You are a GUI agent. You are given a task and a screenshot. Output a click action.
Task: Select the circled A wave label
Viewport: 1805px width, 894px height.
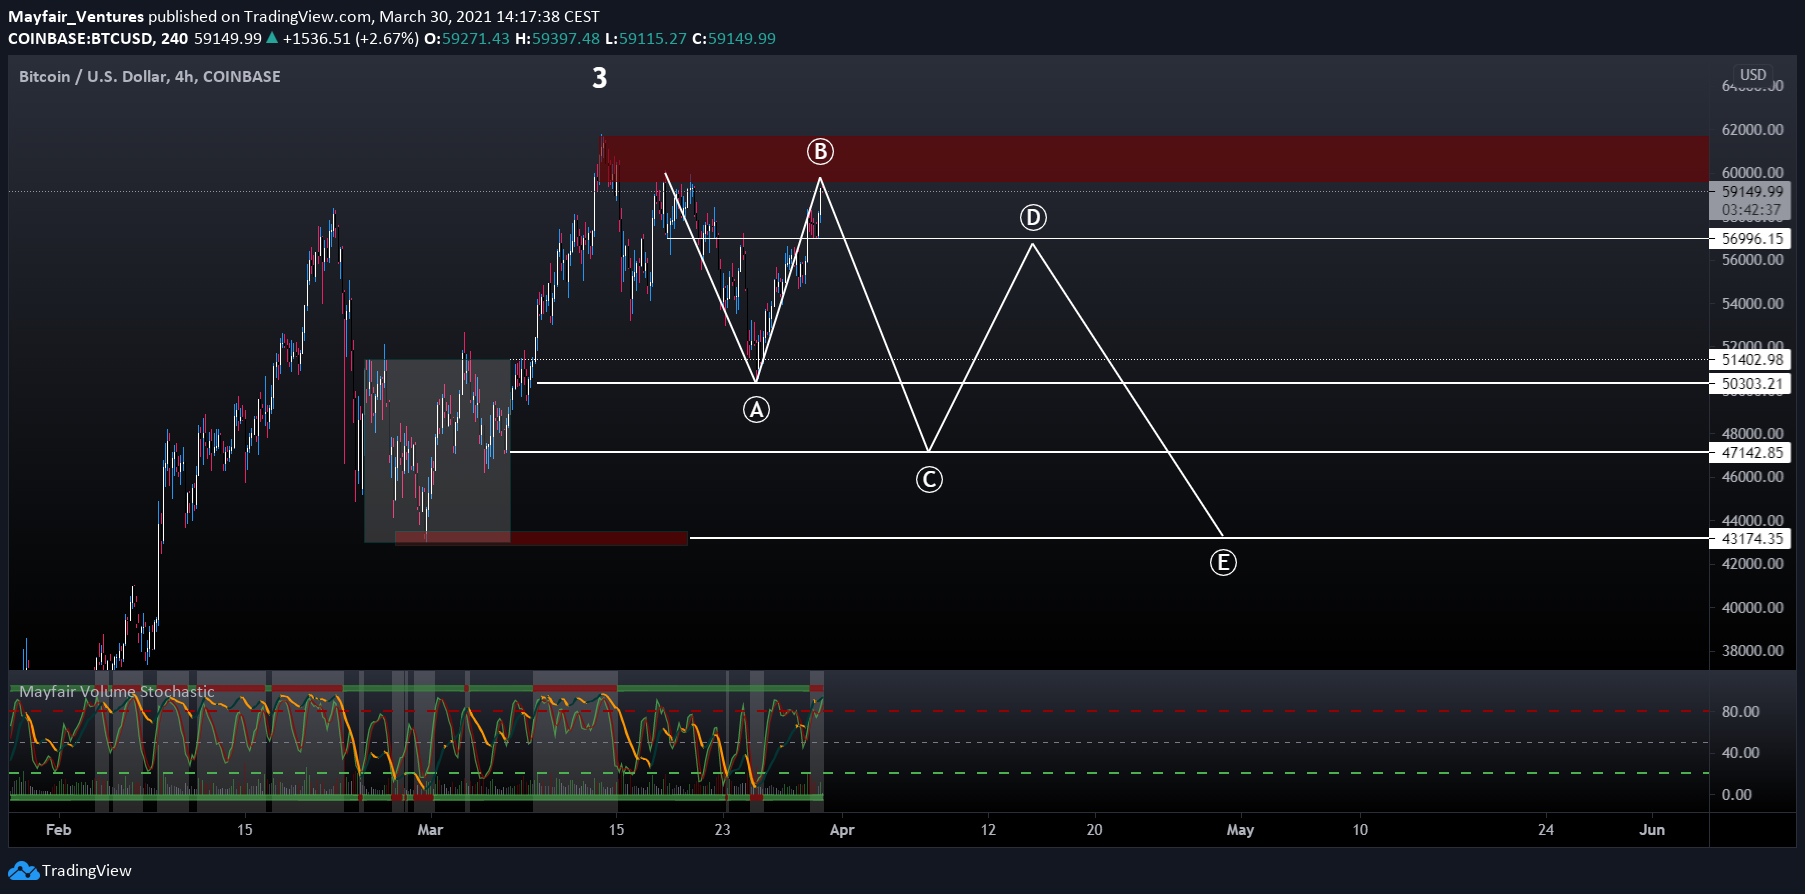click(756, 409)
